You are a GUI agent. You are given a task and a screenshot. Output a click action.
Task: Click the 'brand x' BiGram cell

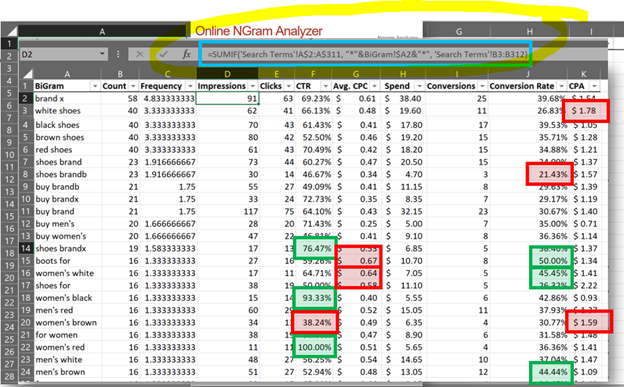pyautogui.click(x=66, y=98)
